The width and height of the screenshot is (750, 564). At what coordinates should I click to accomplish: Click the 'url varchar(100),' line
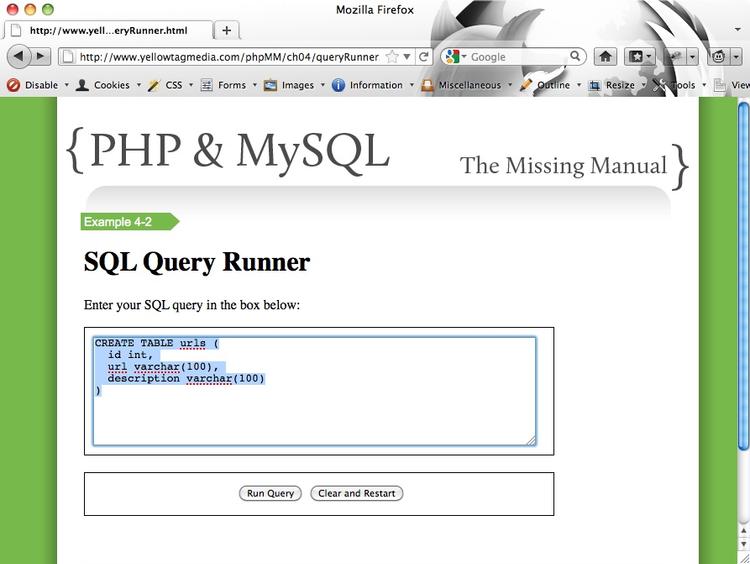click(163, 367)
